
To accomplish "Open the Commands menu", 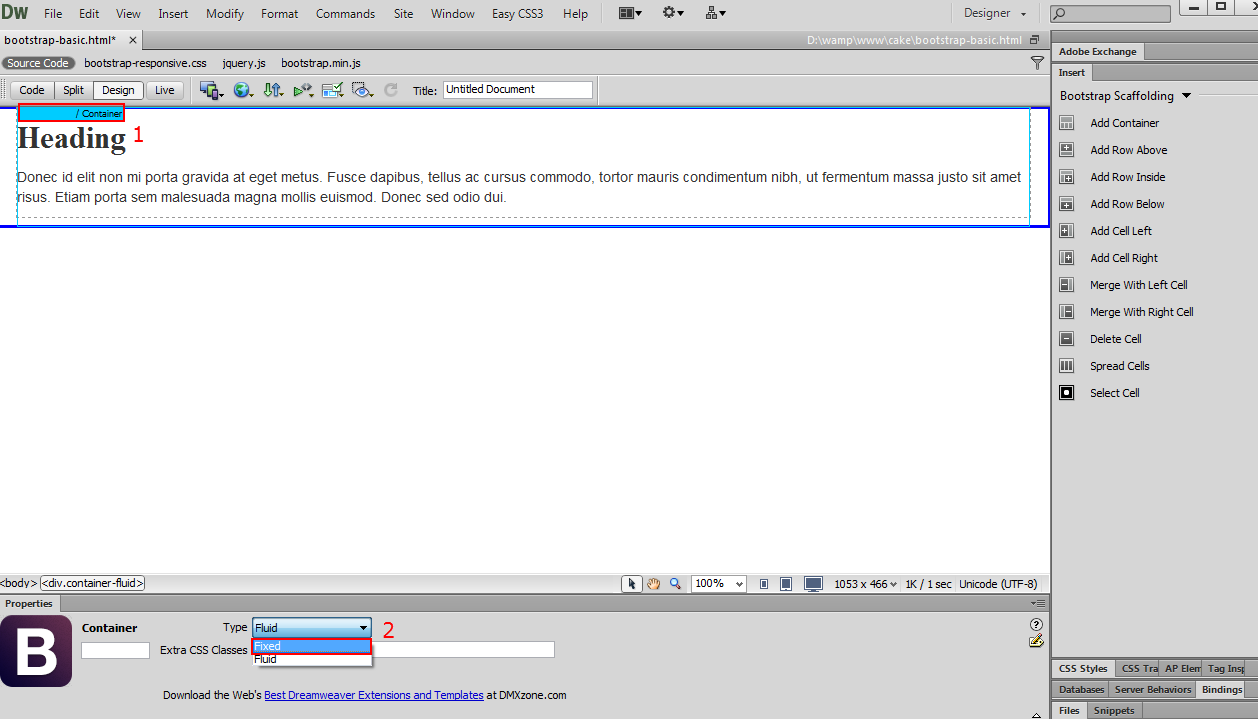I will point(345,14).
